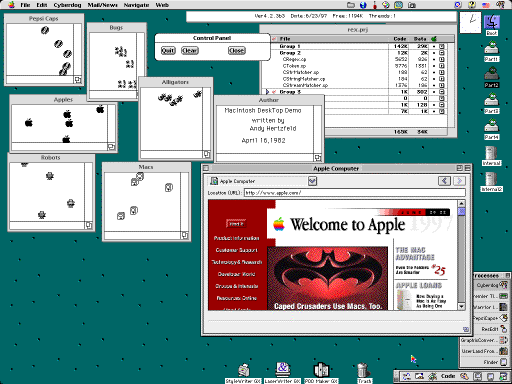Toggle debug dot for CStreamMatcher.cp row

[x=434, y=85]
